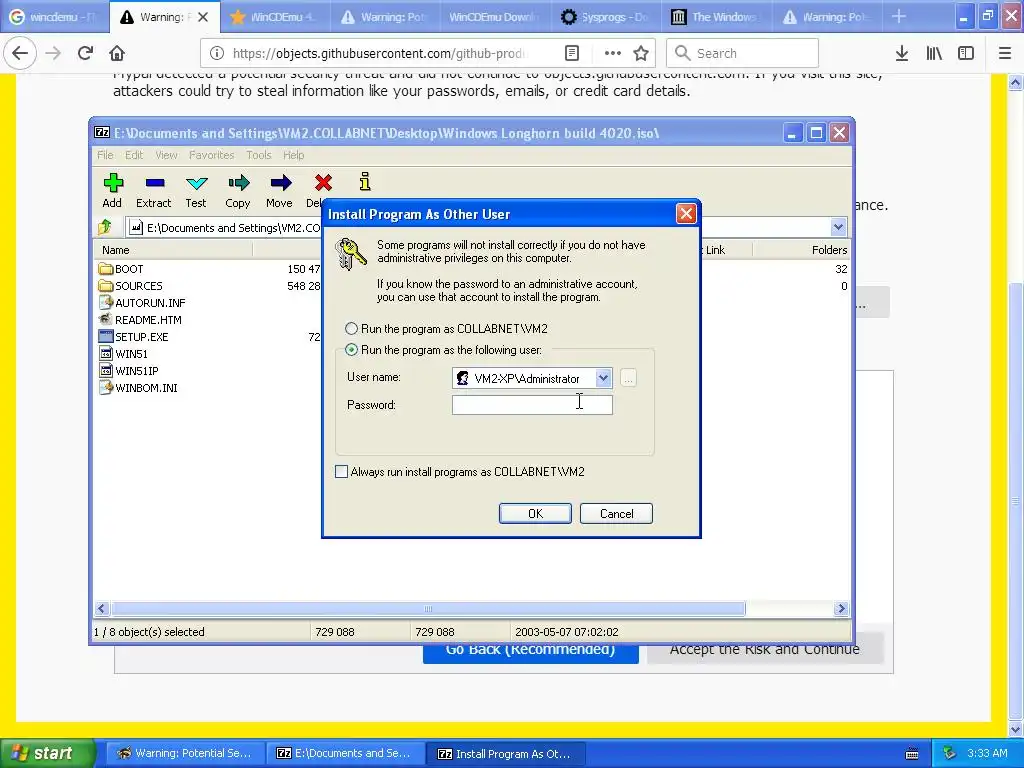The width and height of the screenshot is (1024, 768).
Task: Click the yellow Info toolbar icon in 7-Zip
Action: (x=364, y=182)
